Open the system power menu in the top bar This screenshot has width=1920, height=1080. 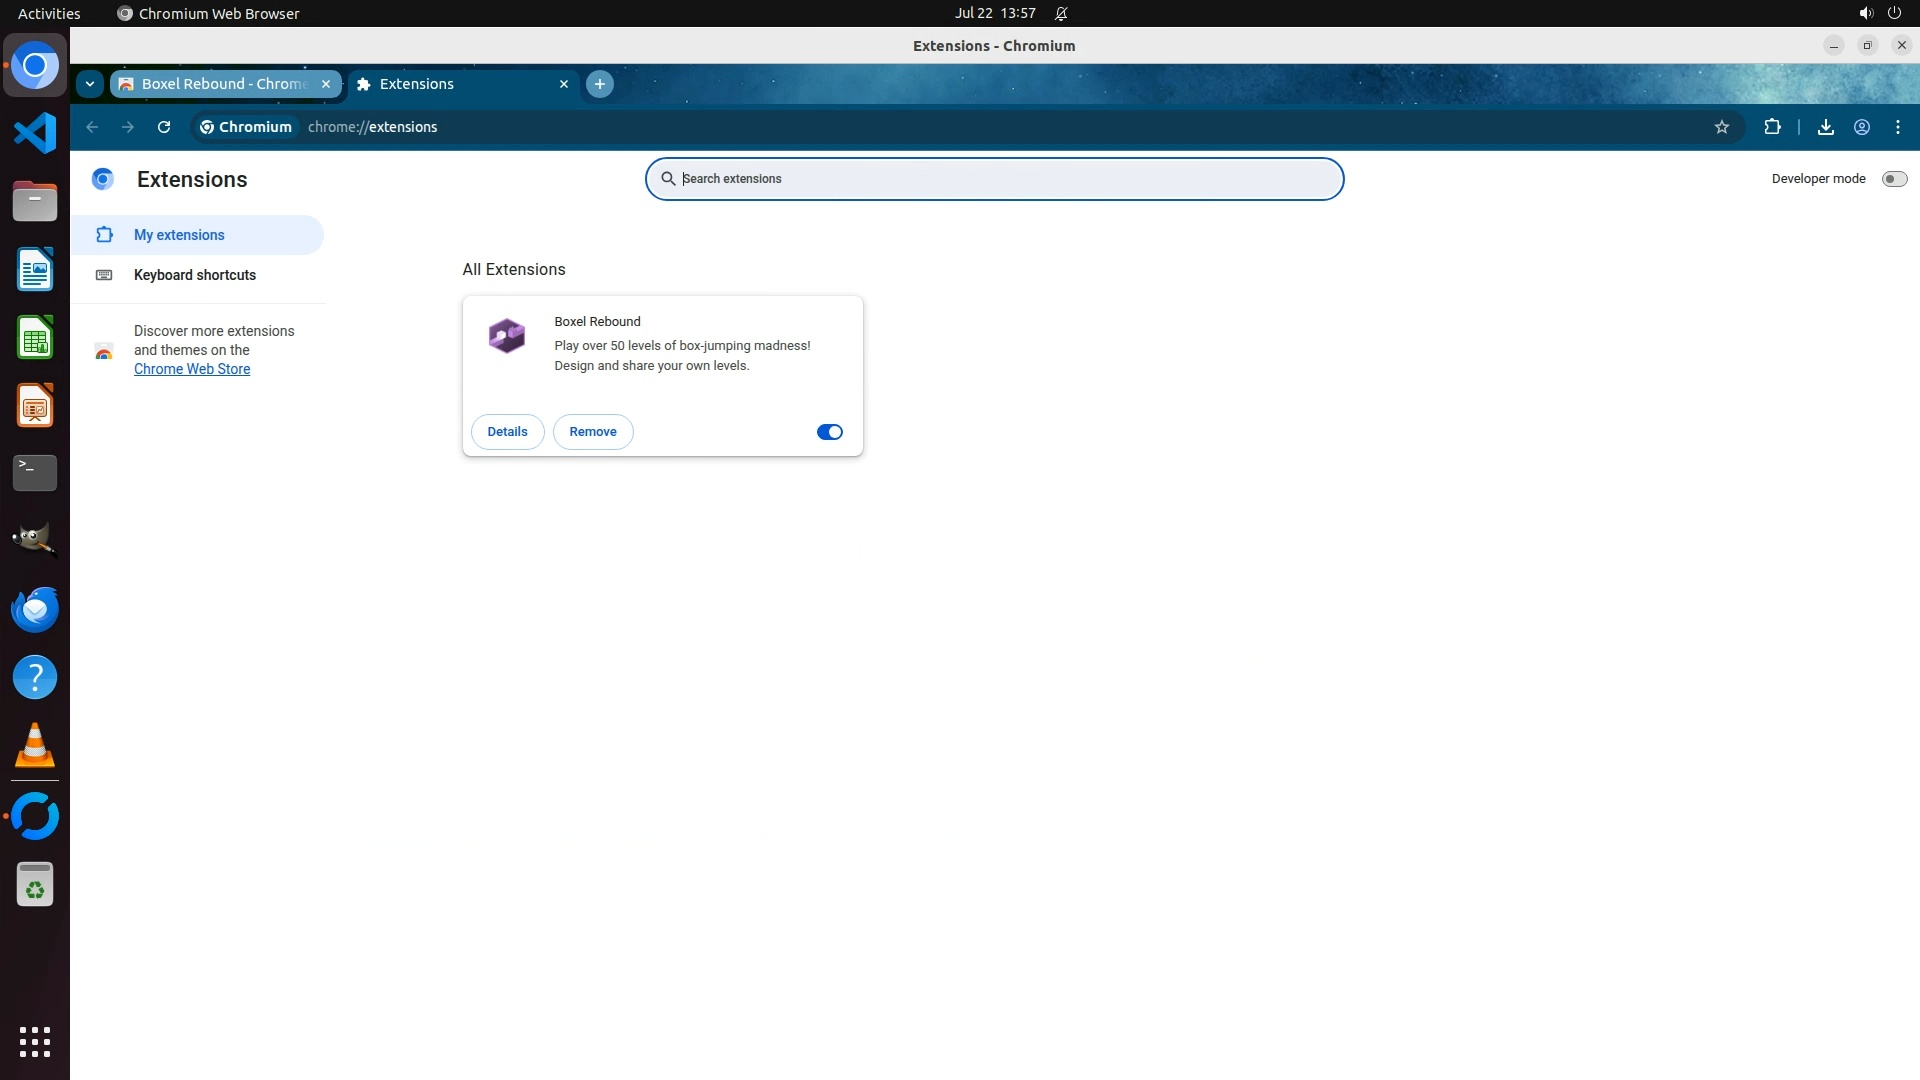[1894, 13]
